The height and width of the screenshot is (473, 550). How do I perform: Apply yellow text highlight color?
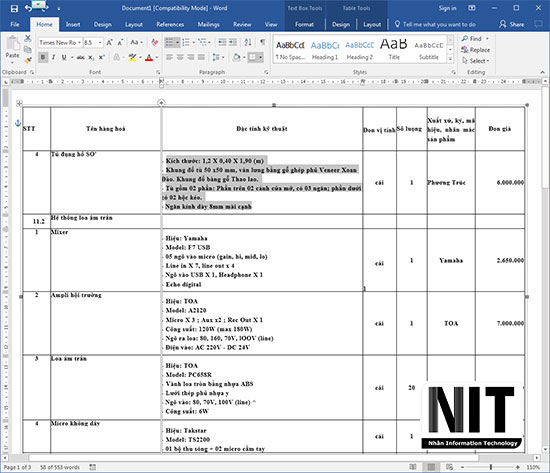coord(132,57)
